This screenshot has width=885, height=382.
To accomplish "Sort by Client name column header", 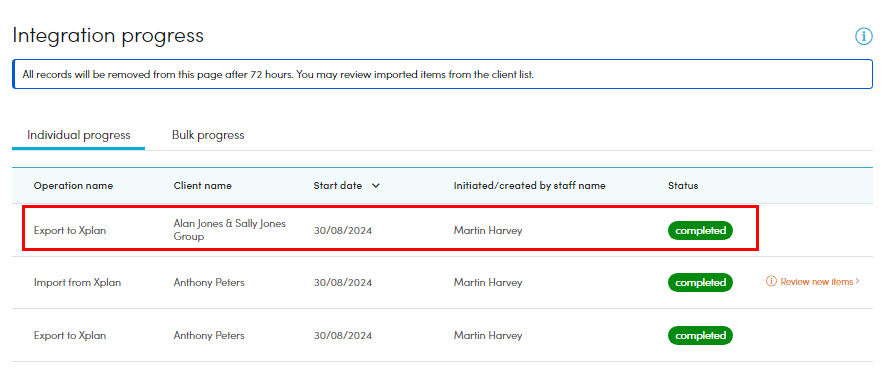I will (203, 186).
